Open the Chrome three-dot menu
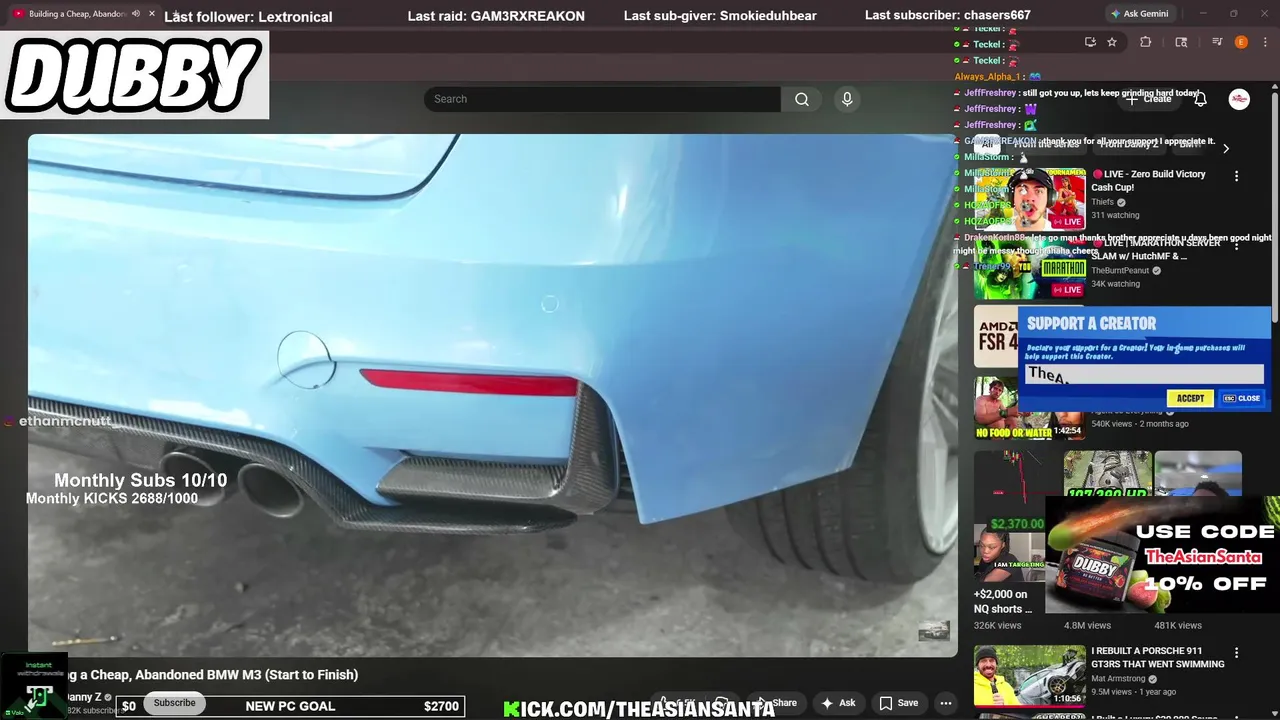The width and height of the screenshot is (1280, 720). coord(1265,42)
